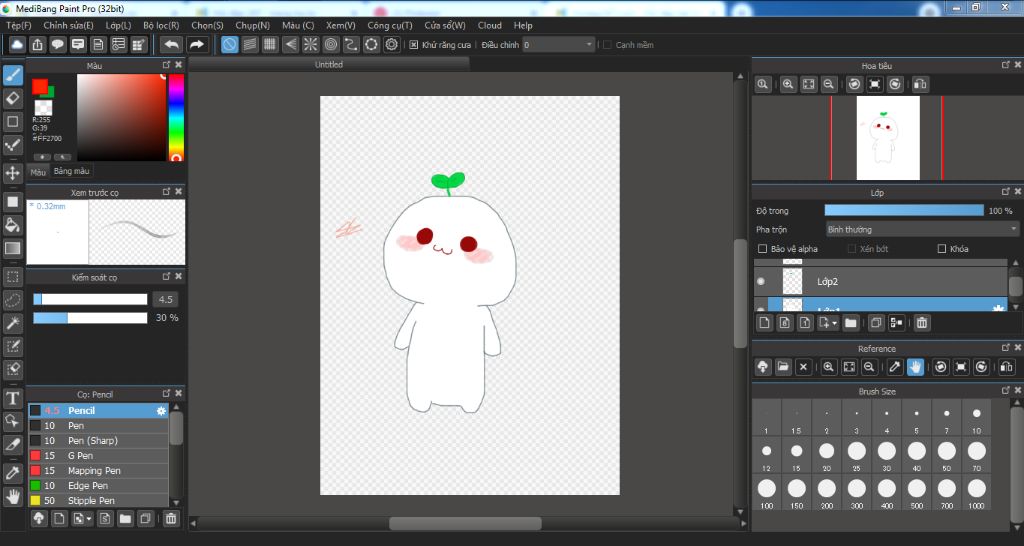Select the Gradient tool
The width and height of the screenshot is (1024, 546).
pos(12,248)
